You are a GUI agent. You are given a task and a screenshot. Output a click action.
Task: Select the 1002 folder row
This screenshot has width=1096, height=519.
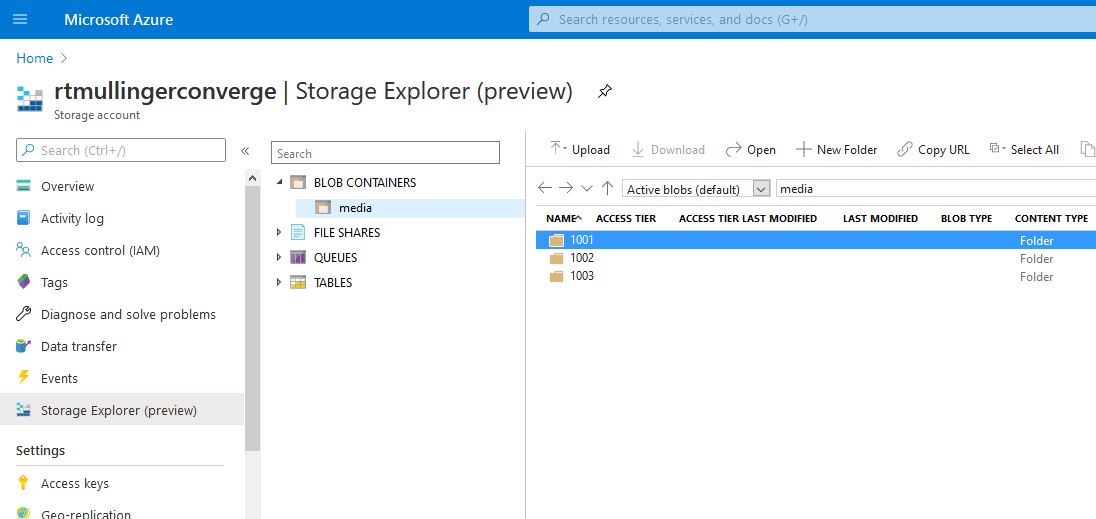[x=816, y=258]
